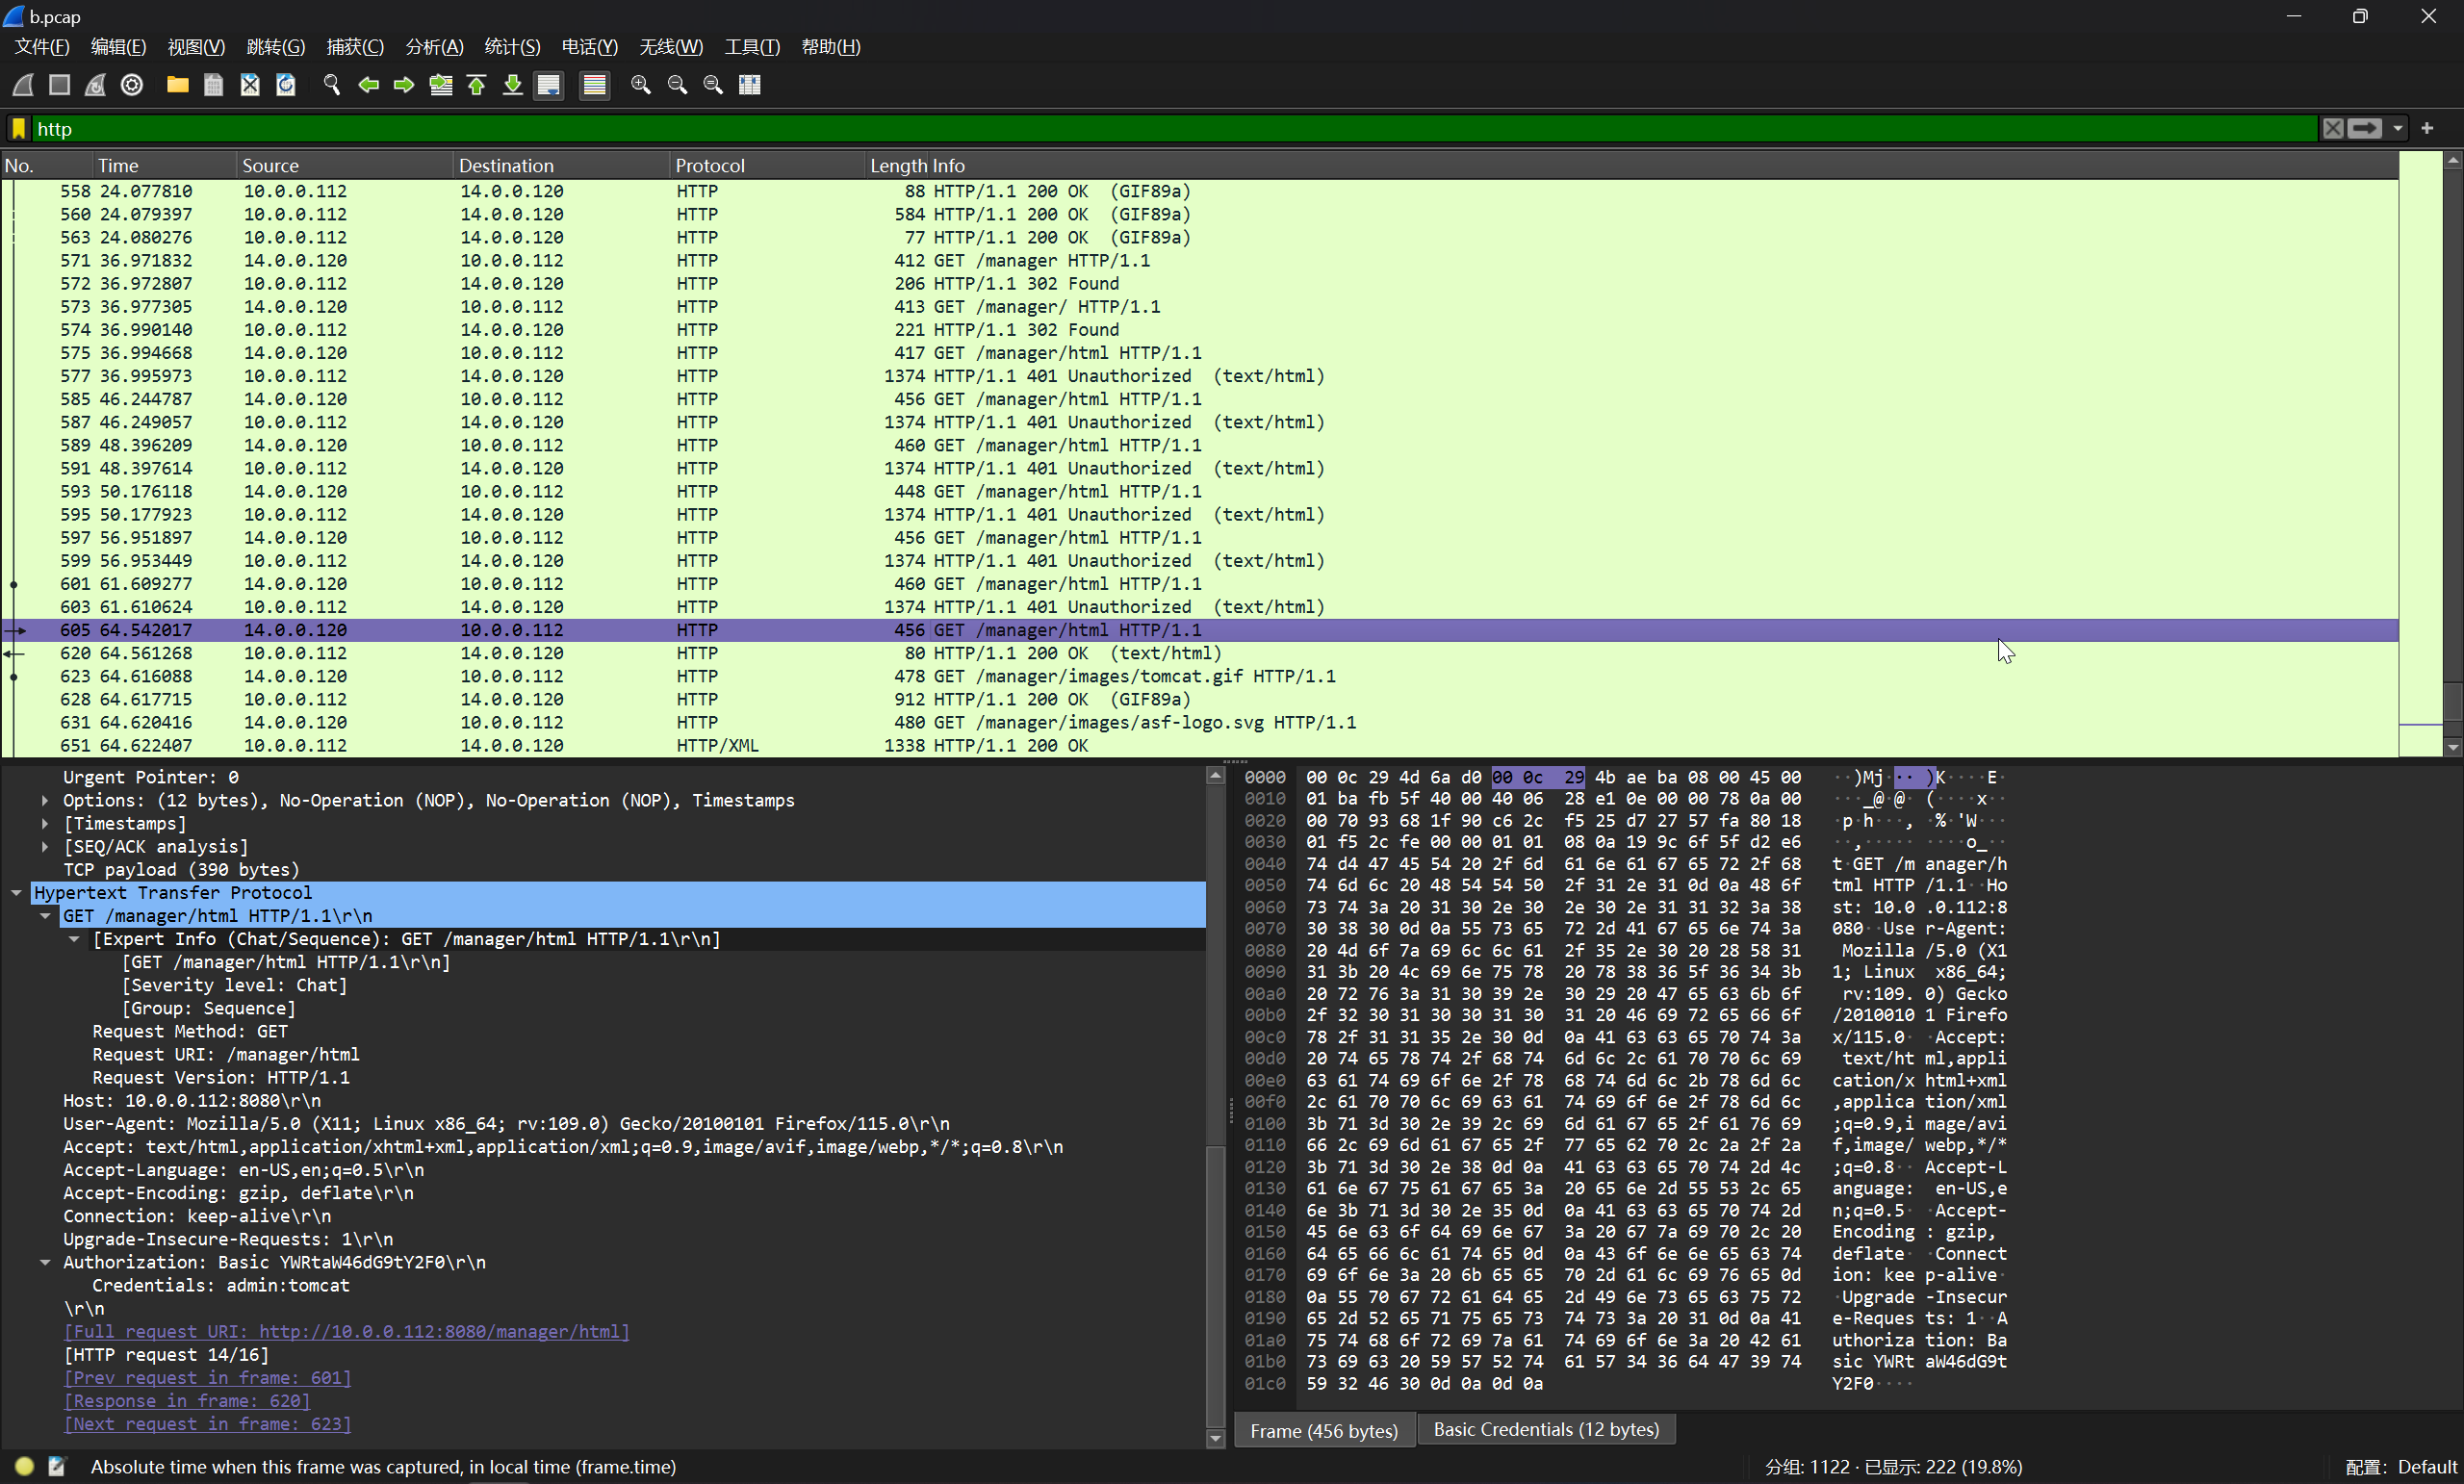Sort by the Source column header
This screenshot has width=2464, height=1484.
coord(345,165)
